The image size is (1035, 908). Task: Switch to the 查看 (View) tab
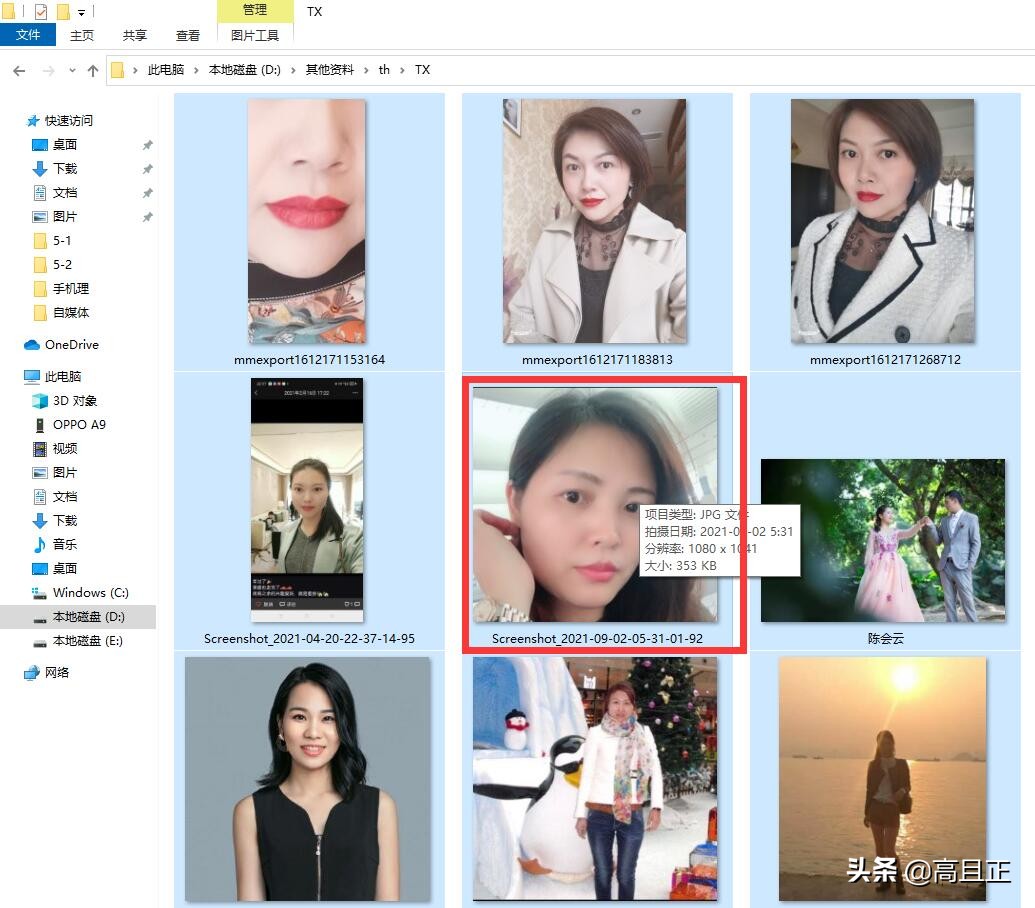pos(187,34)
